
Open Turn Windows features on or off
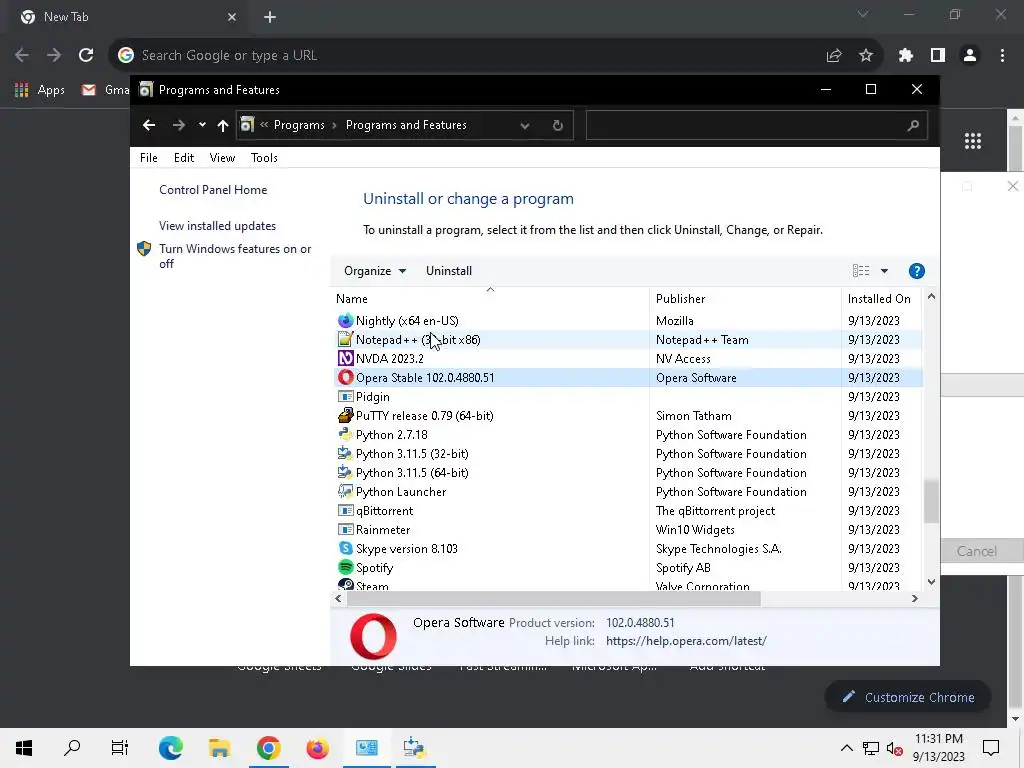tap(235, 256)
